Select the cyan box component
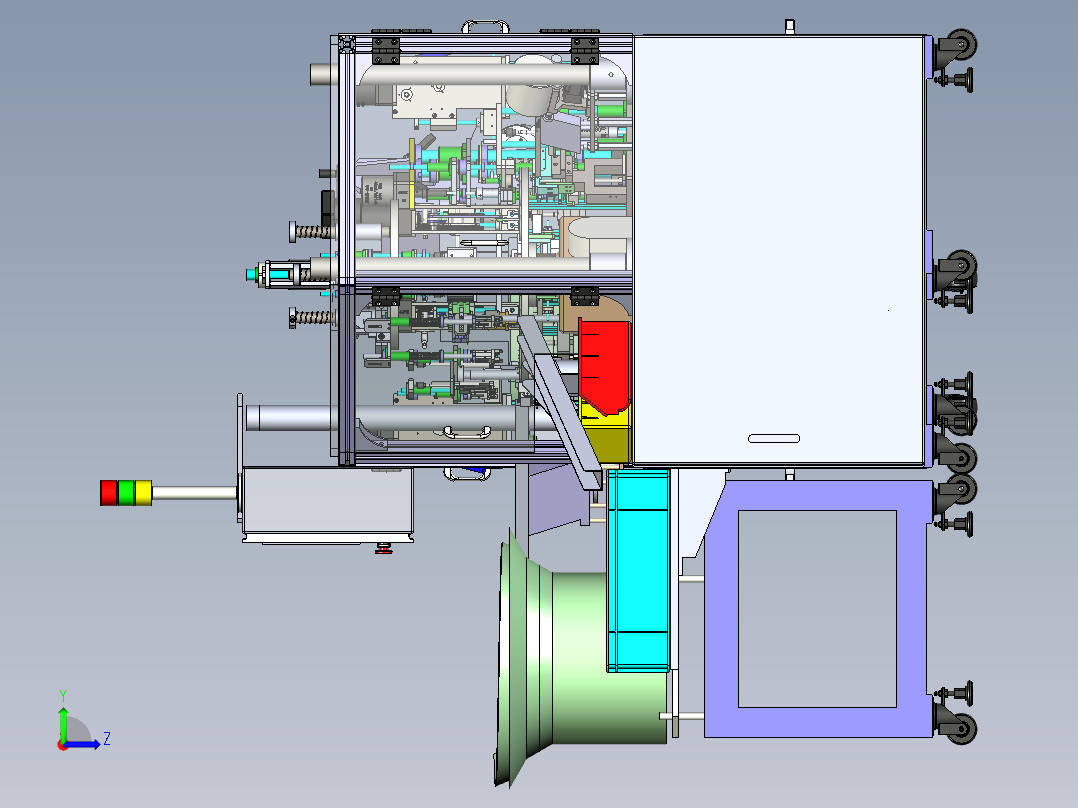Screen dimensions: 1078x808 tap(638, 570)
